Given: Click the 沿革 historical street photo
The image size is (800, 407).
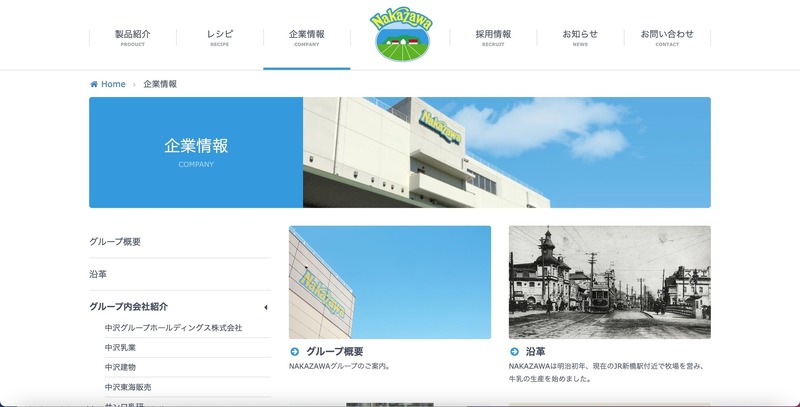Looking at the screenshot, I should 609,282.
